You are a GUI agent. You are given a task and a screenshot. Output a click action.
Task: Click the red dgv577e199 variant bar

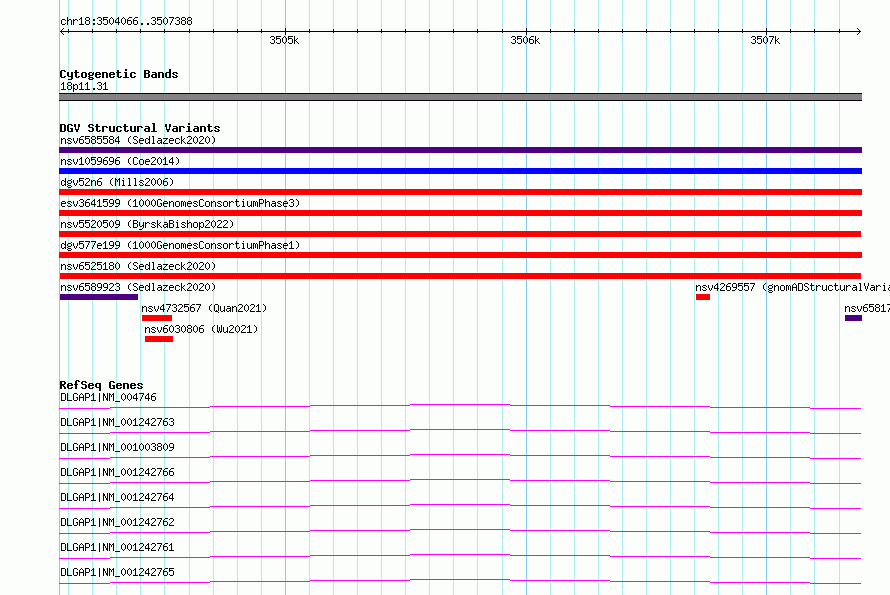point(460,255)
